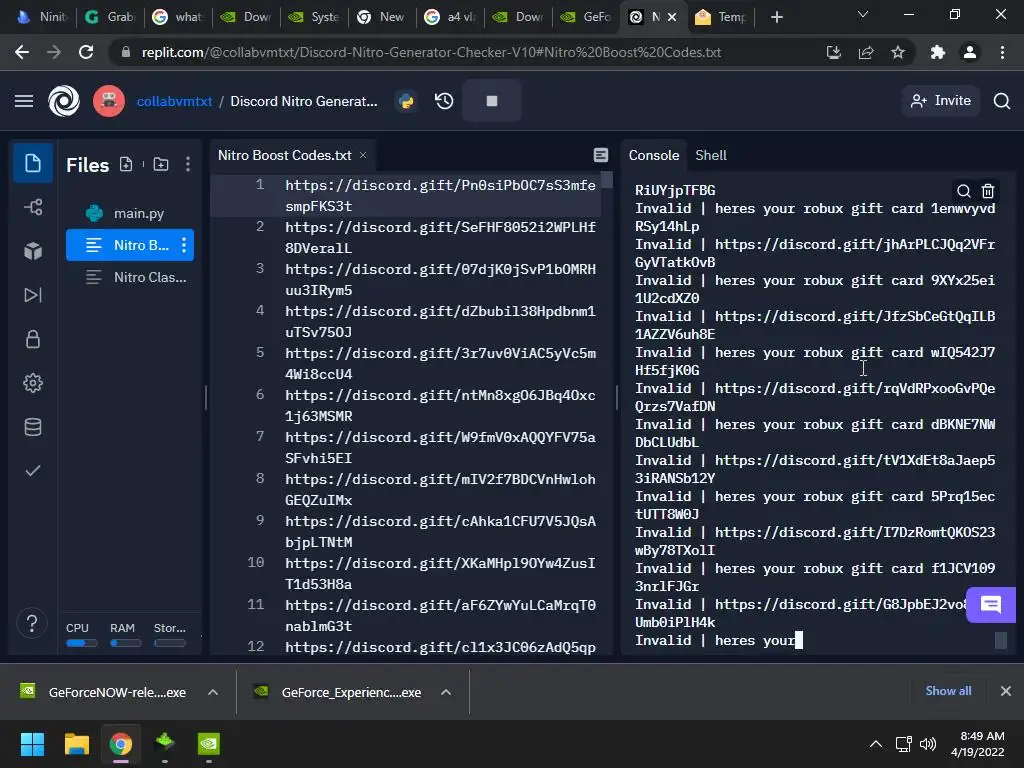Click the Python language icon
Viewport: 1024px width, 768px height.
[406, 101]
